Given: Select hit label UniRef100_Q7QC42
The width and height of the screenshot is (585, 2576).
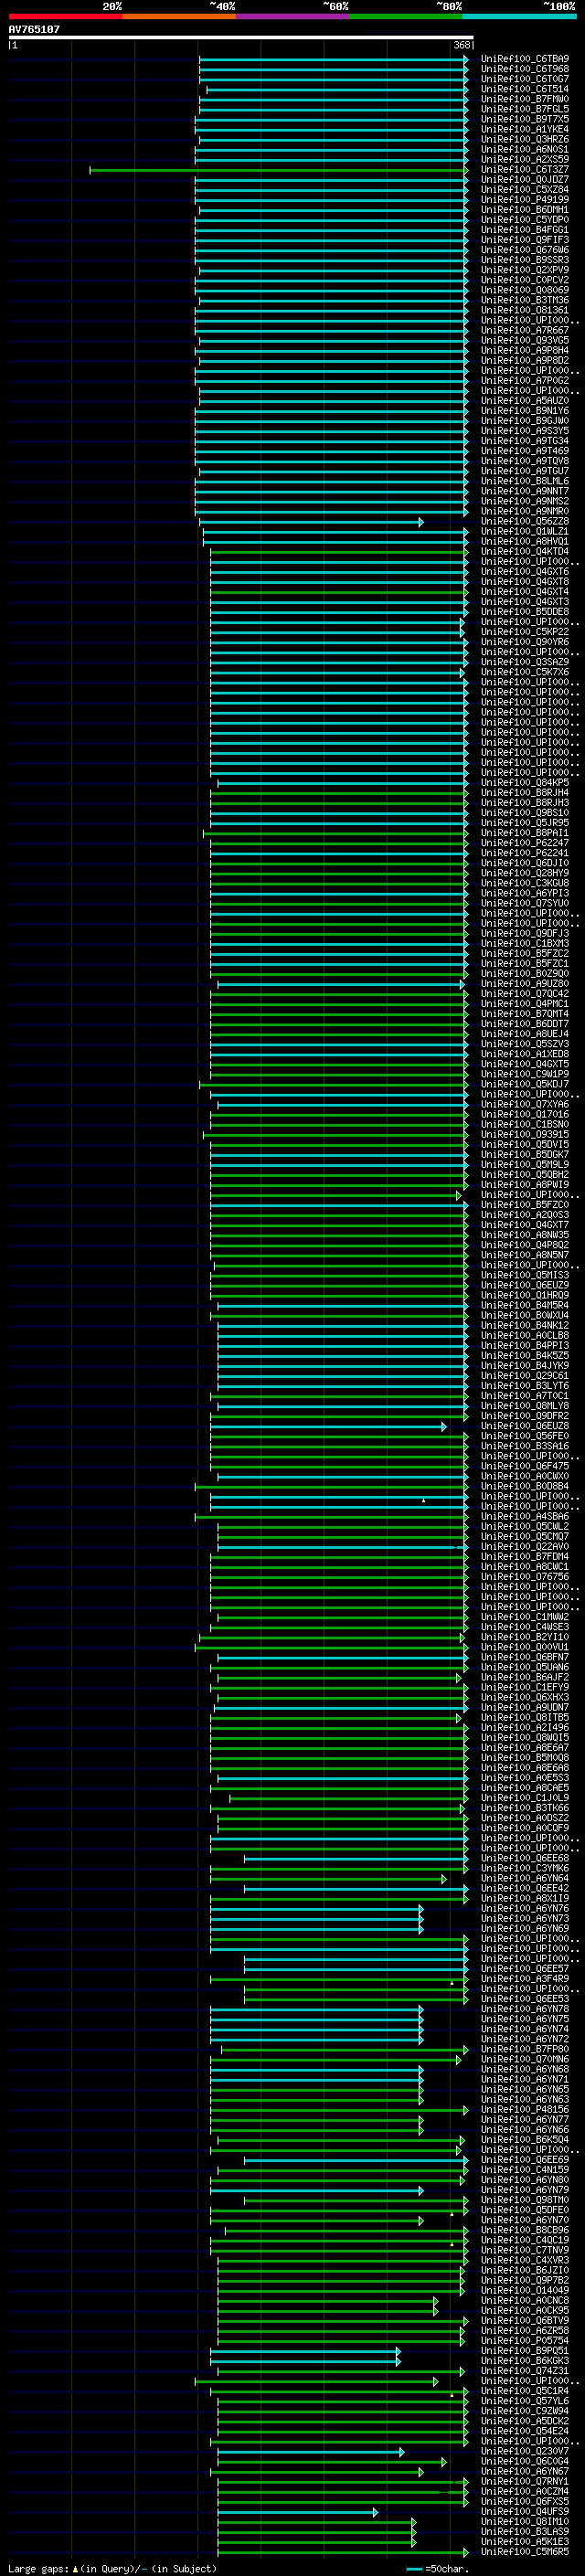Looking at the screenshot, I should click(524, 993).
